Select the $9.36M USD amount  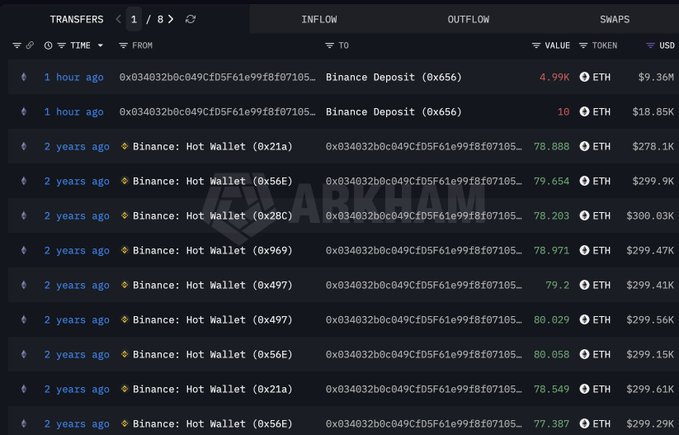point(656,77)
